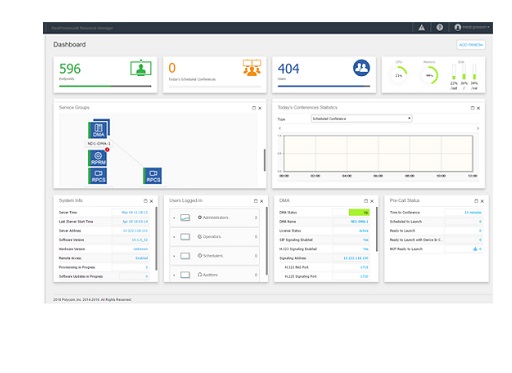
Task: Open the user account menu arrow
Action: click(488, 27)
